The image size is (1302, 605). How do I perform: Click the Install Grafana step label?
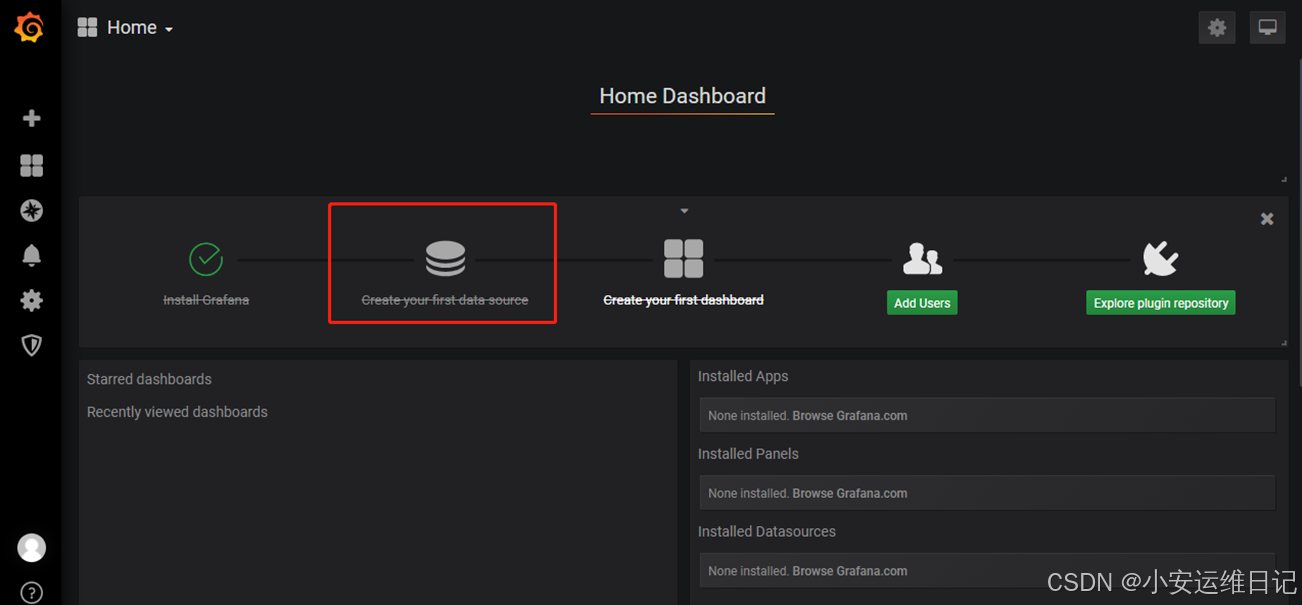tap(206, 300)
